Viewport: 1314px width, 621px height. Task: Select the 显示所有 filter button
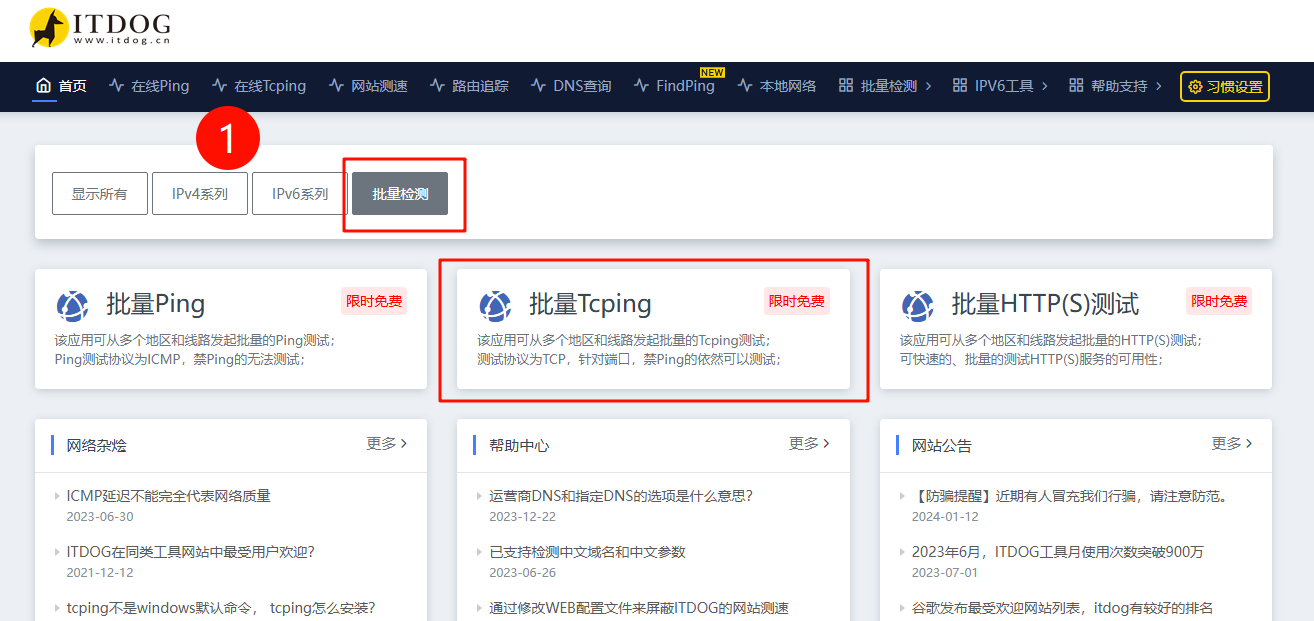point(100,194)
